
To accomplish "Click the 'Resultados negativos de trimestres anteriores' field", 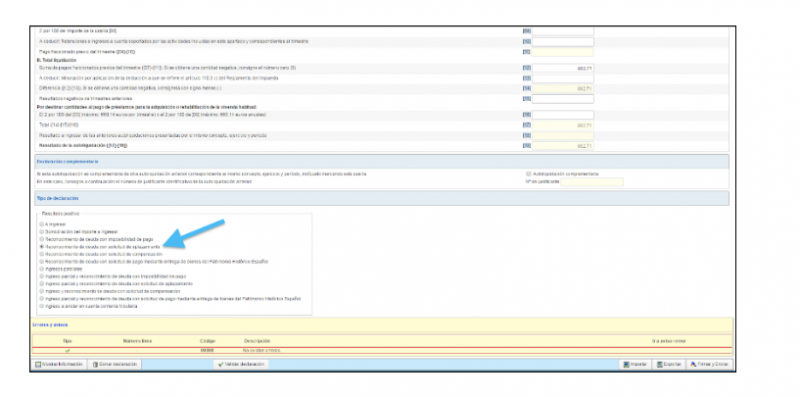I will [x=563, y=98].
